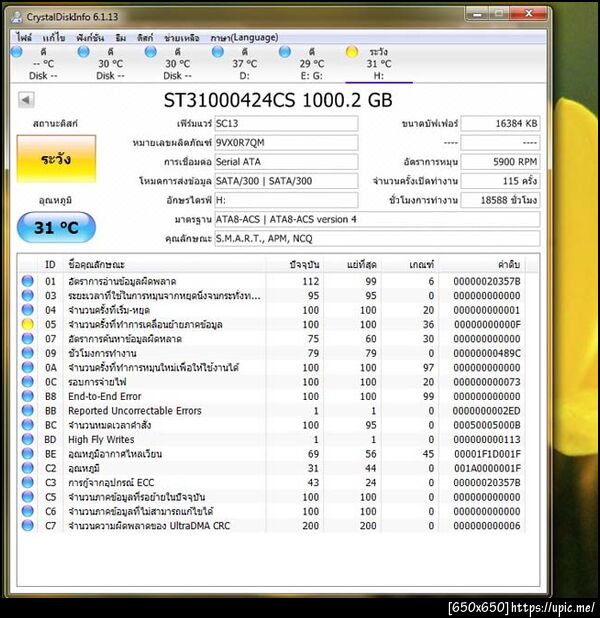The image size is (600, 618).
Task: Open the ภาษา(Language) menu
Action: coord(244,37)
